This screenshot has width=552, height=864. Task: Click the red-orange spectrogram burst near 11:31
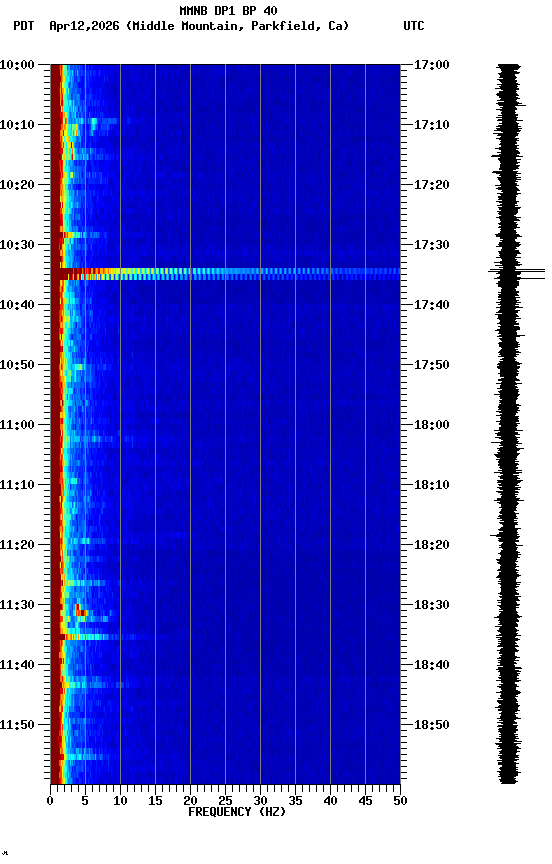coord(80,611)
